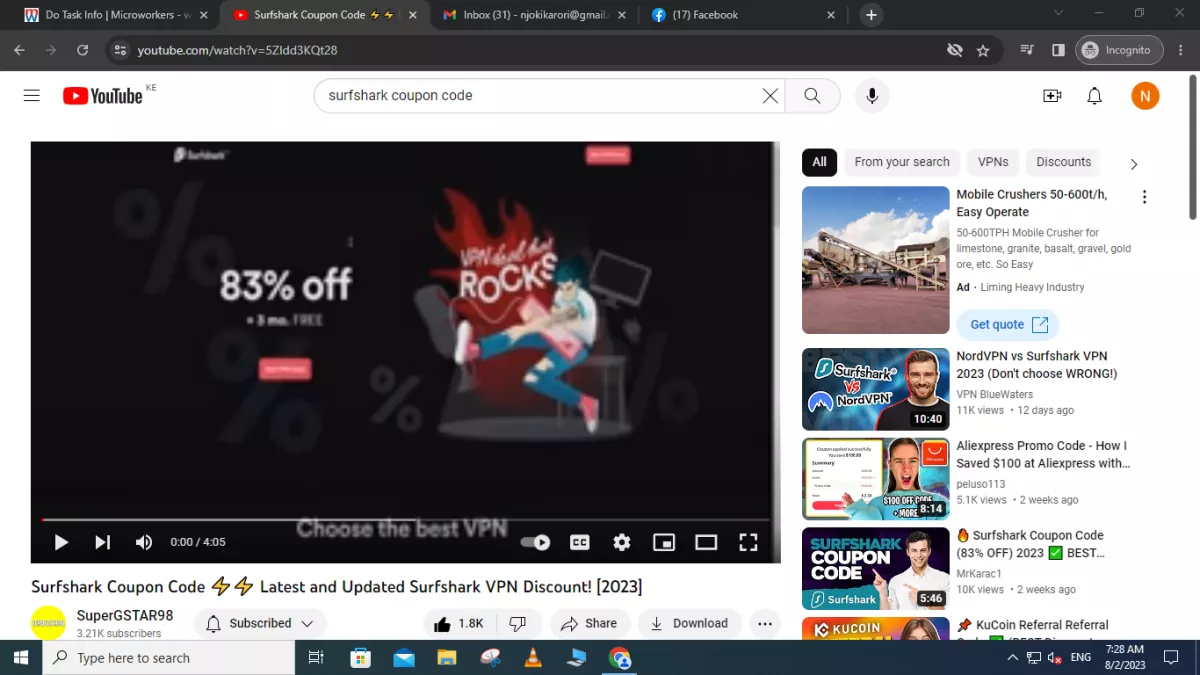This screenshot has width=1200, height=675.
Task: Open the miniplayer
Action: click(664, 542)
